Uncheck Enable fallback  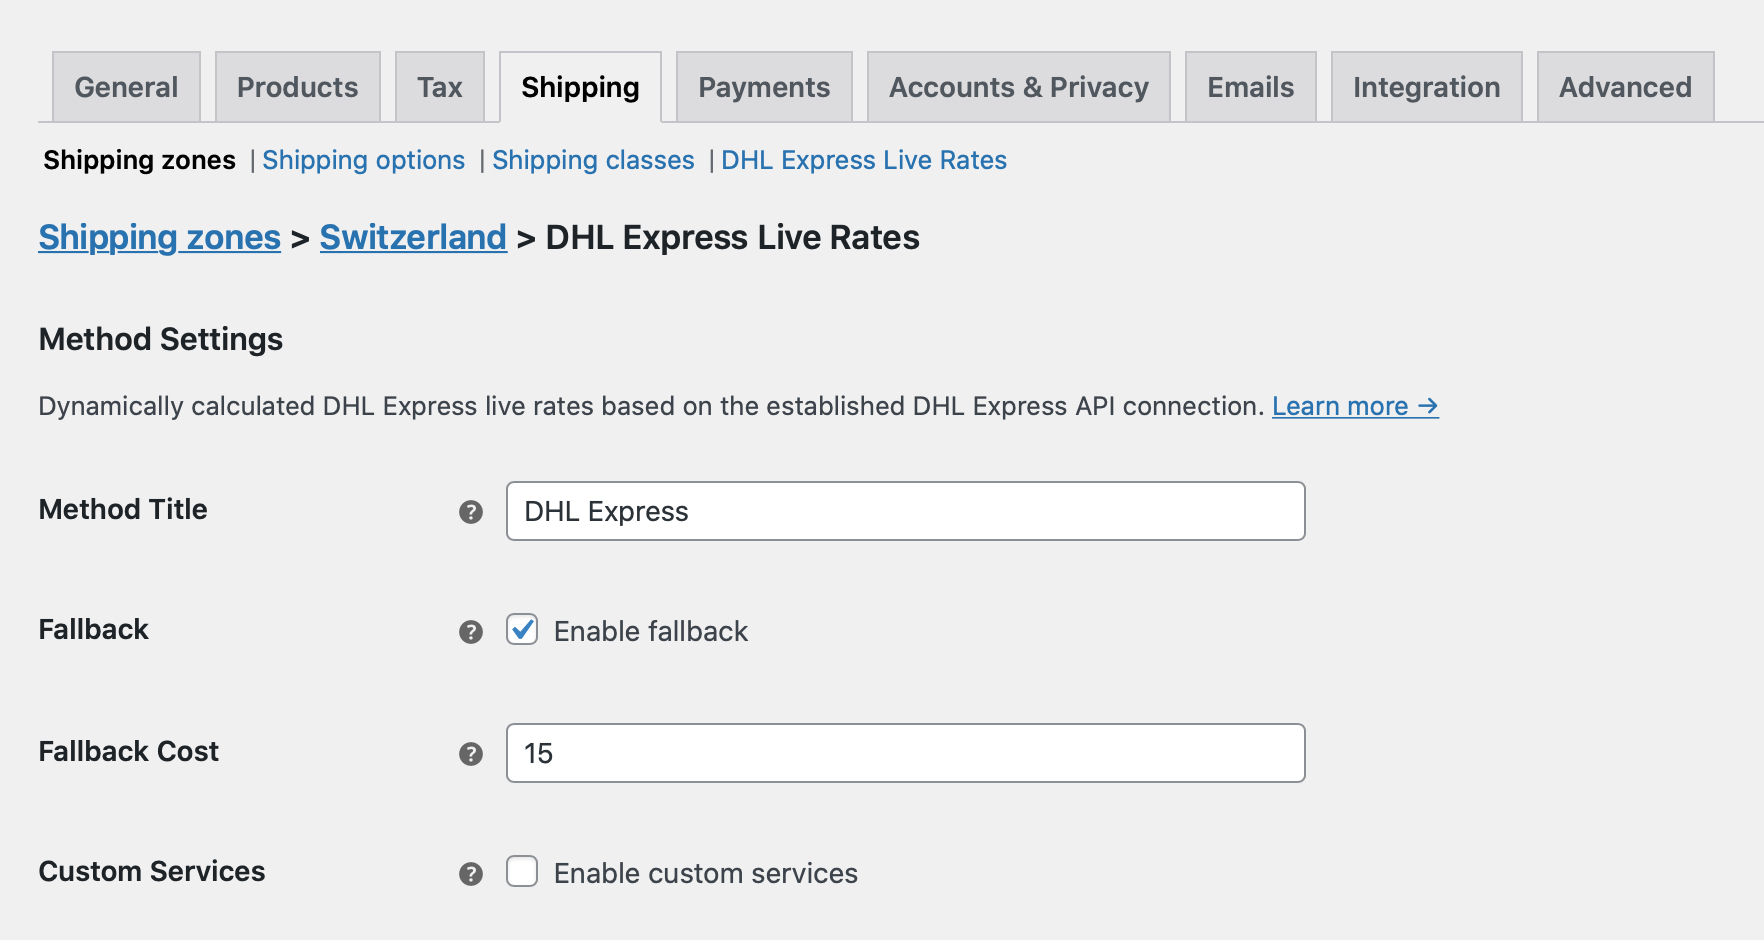pyautogui.click(x=521, y=630)
